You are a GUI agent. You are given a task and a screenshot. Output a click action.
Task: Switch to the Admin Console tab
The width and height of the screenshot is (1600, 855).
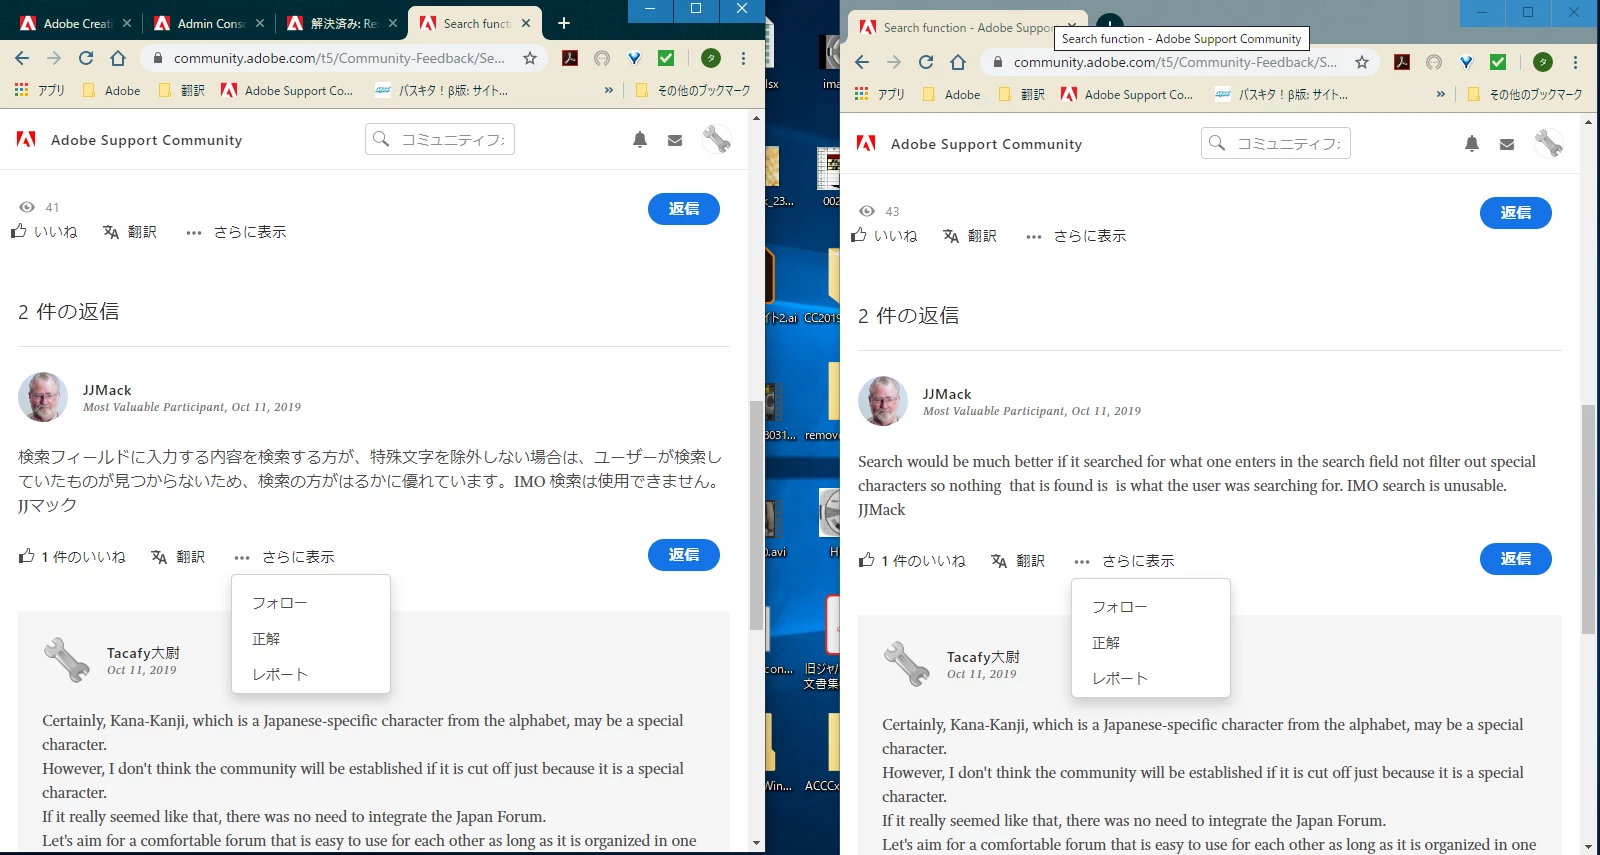pyautogui.click(x=210, y=23)
